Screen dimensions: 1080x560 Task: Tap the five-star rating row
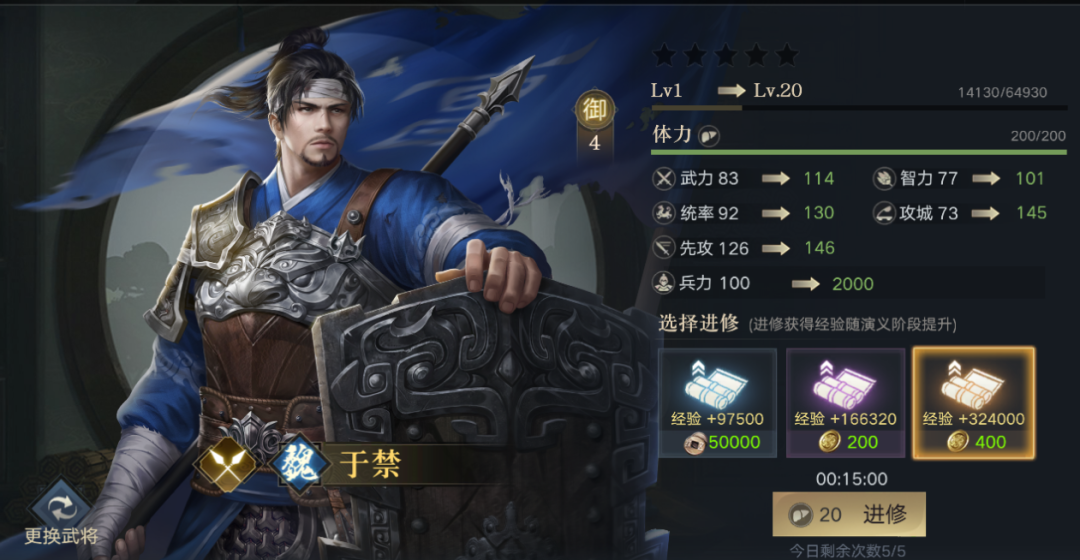725,55
